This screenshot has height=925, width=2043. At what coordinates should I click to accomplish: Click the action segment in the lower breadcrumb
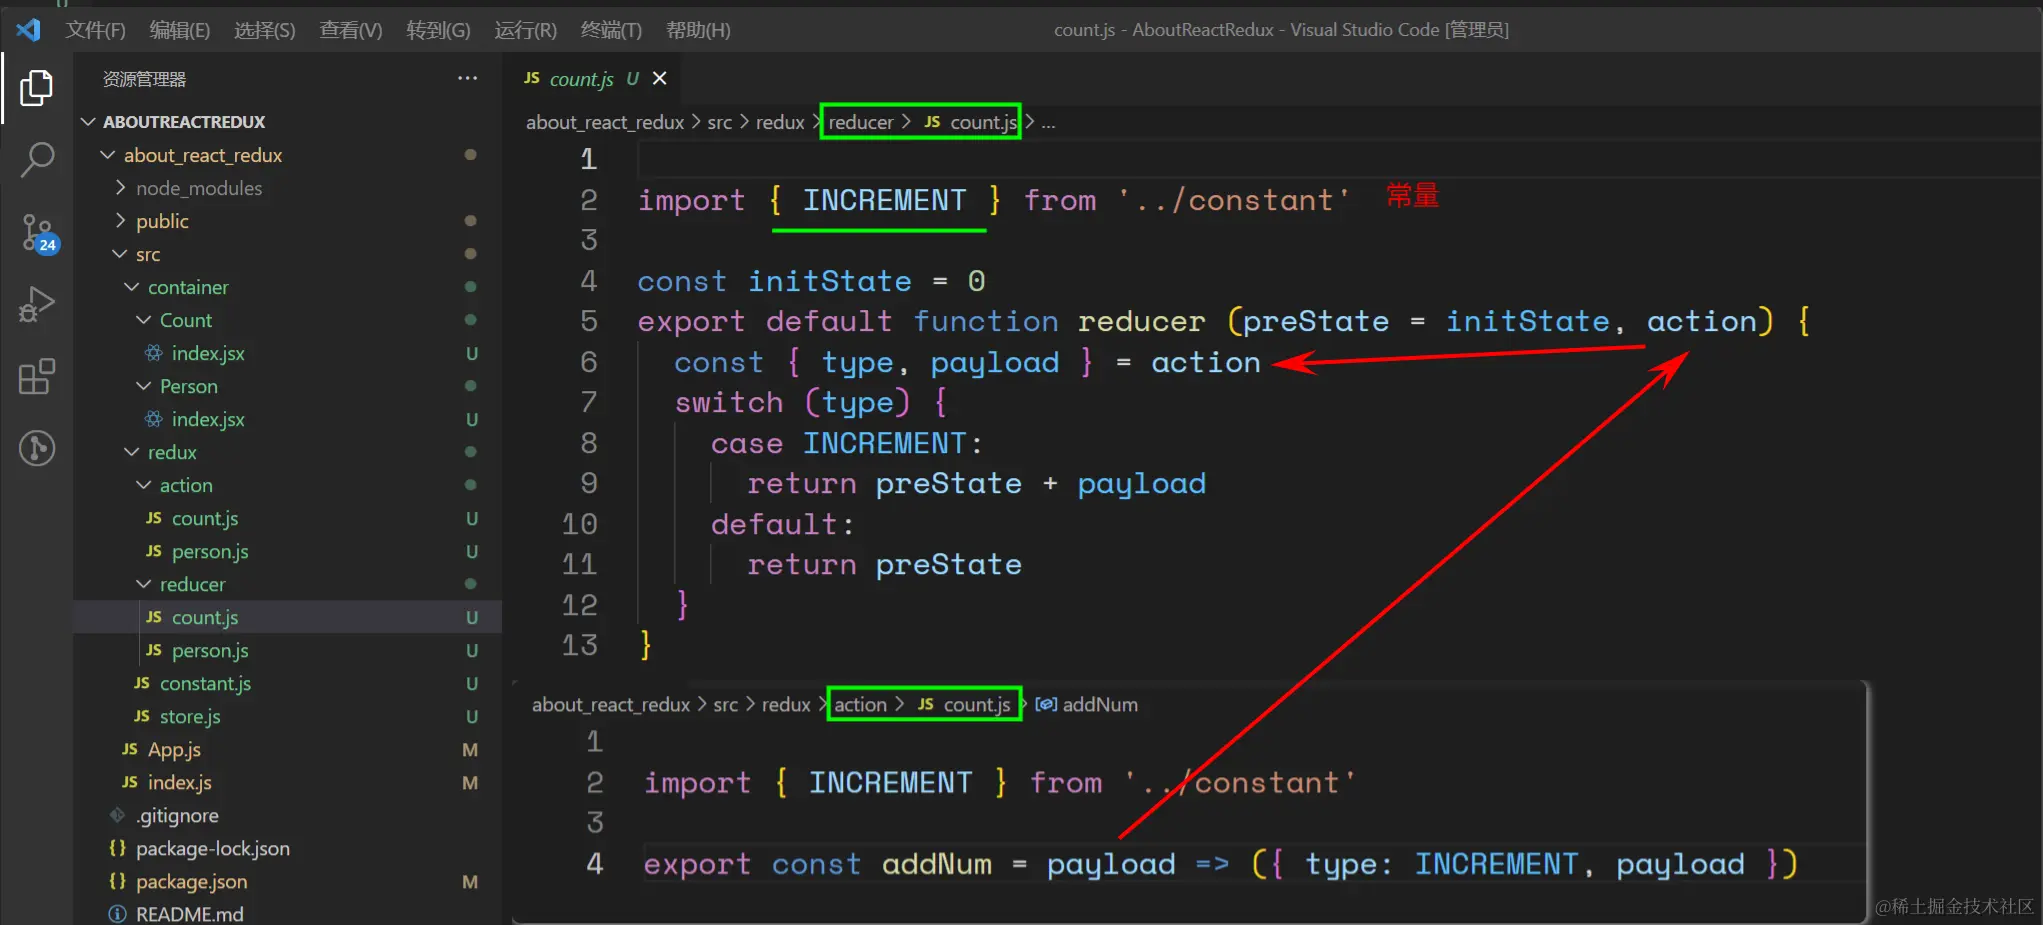860,704
